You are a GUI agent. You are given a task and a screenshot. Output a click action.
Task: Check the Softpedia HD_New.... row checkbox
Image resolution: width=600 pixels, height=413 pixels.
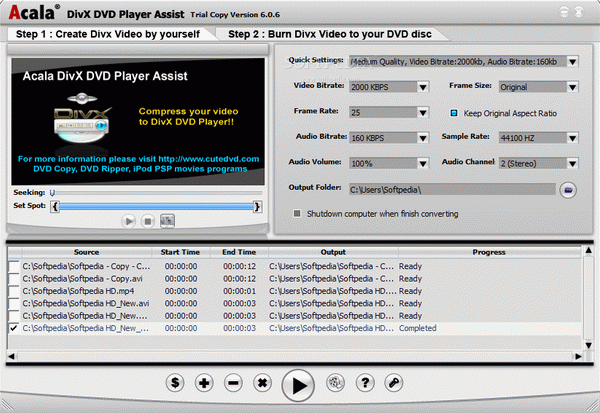(x=14, y=316)
